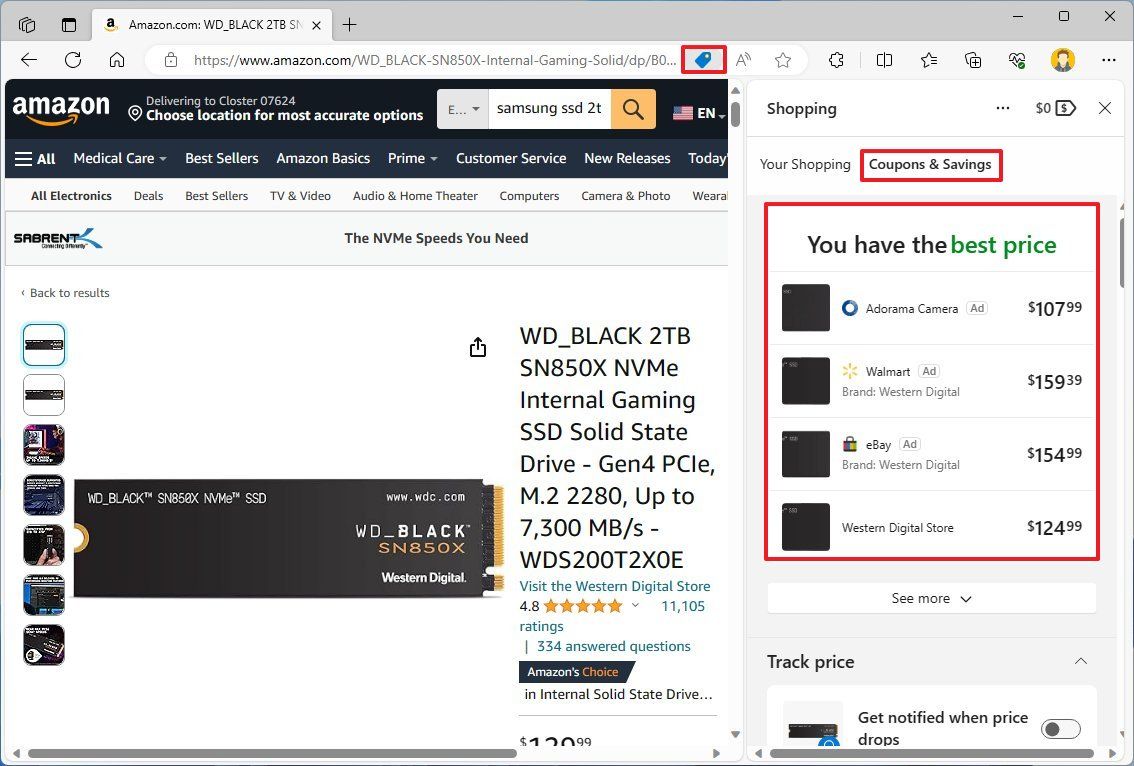The width and height of the screenshot is (1134, 766).
Task: Enable notifications when price drops
Action: point(1061,729)
